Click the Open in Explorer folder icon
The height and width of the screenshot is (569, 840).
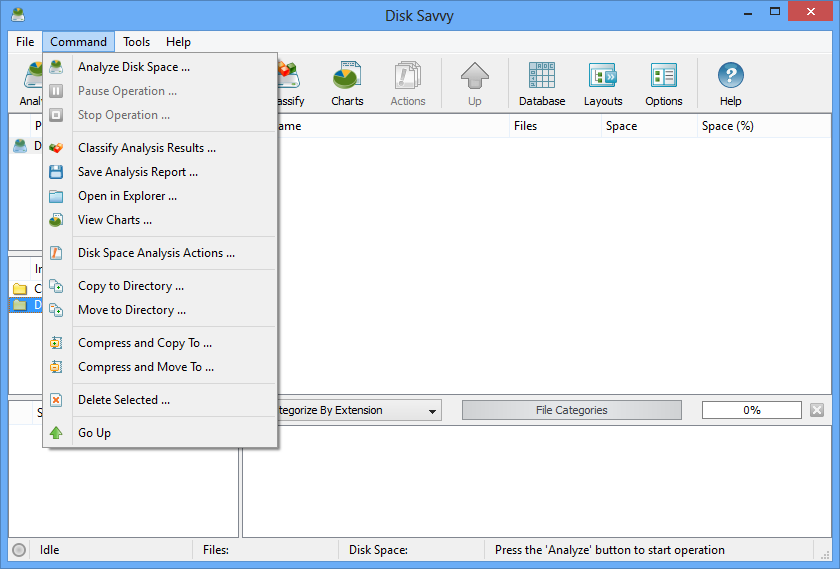[x=56, y=196]
